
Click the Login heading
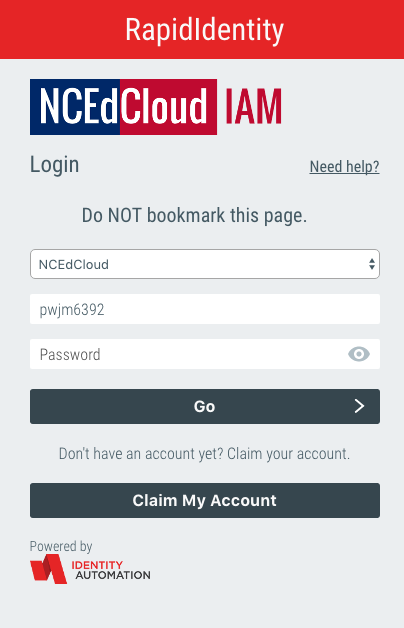[54, 165]
